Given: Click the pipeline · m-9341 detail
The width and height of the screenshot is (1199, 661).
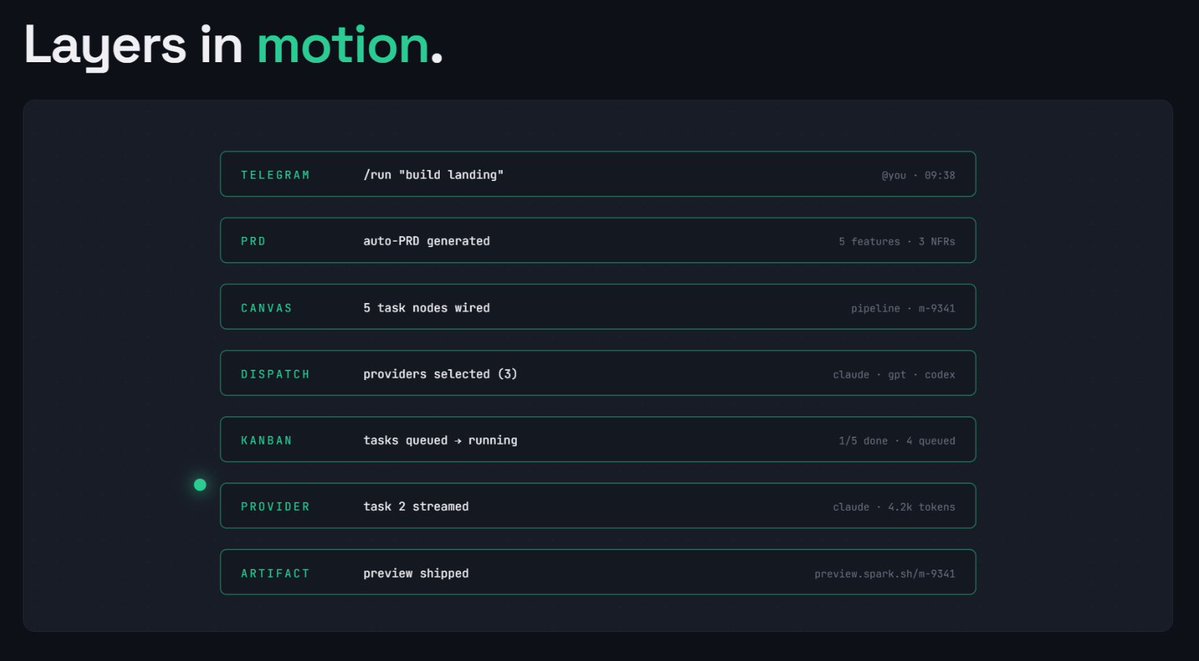Looking at the screenshot, I should coord(902,308).
